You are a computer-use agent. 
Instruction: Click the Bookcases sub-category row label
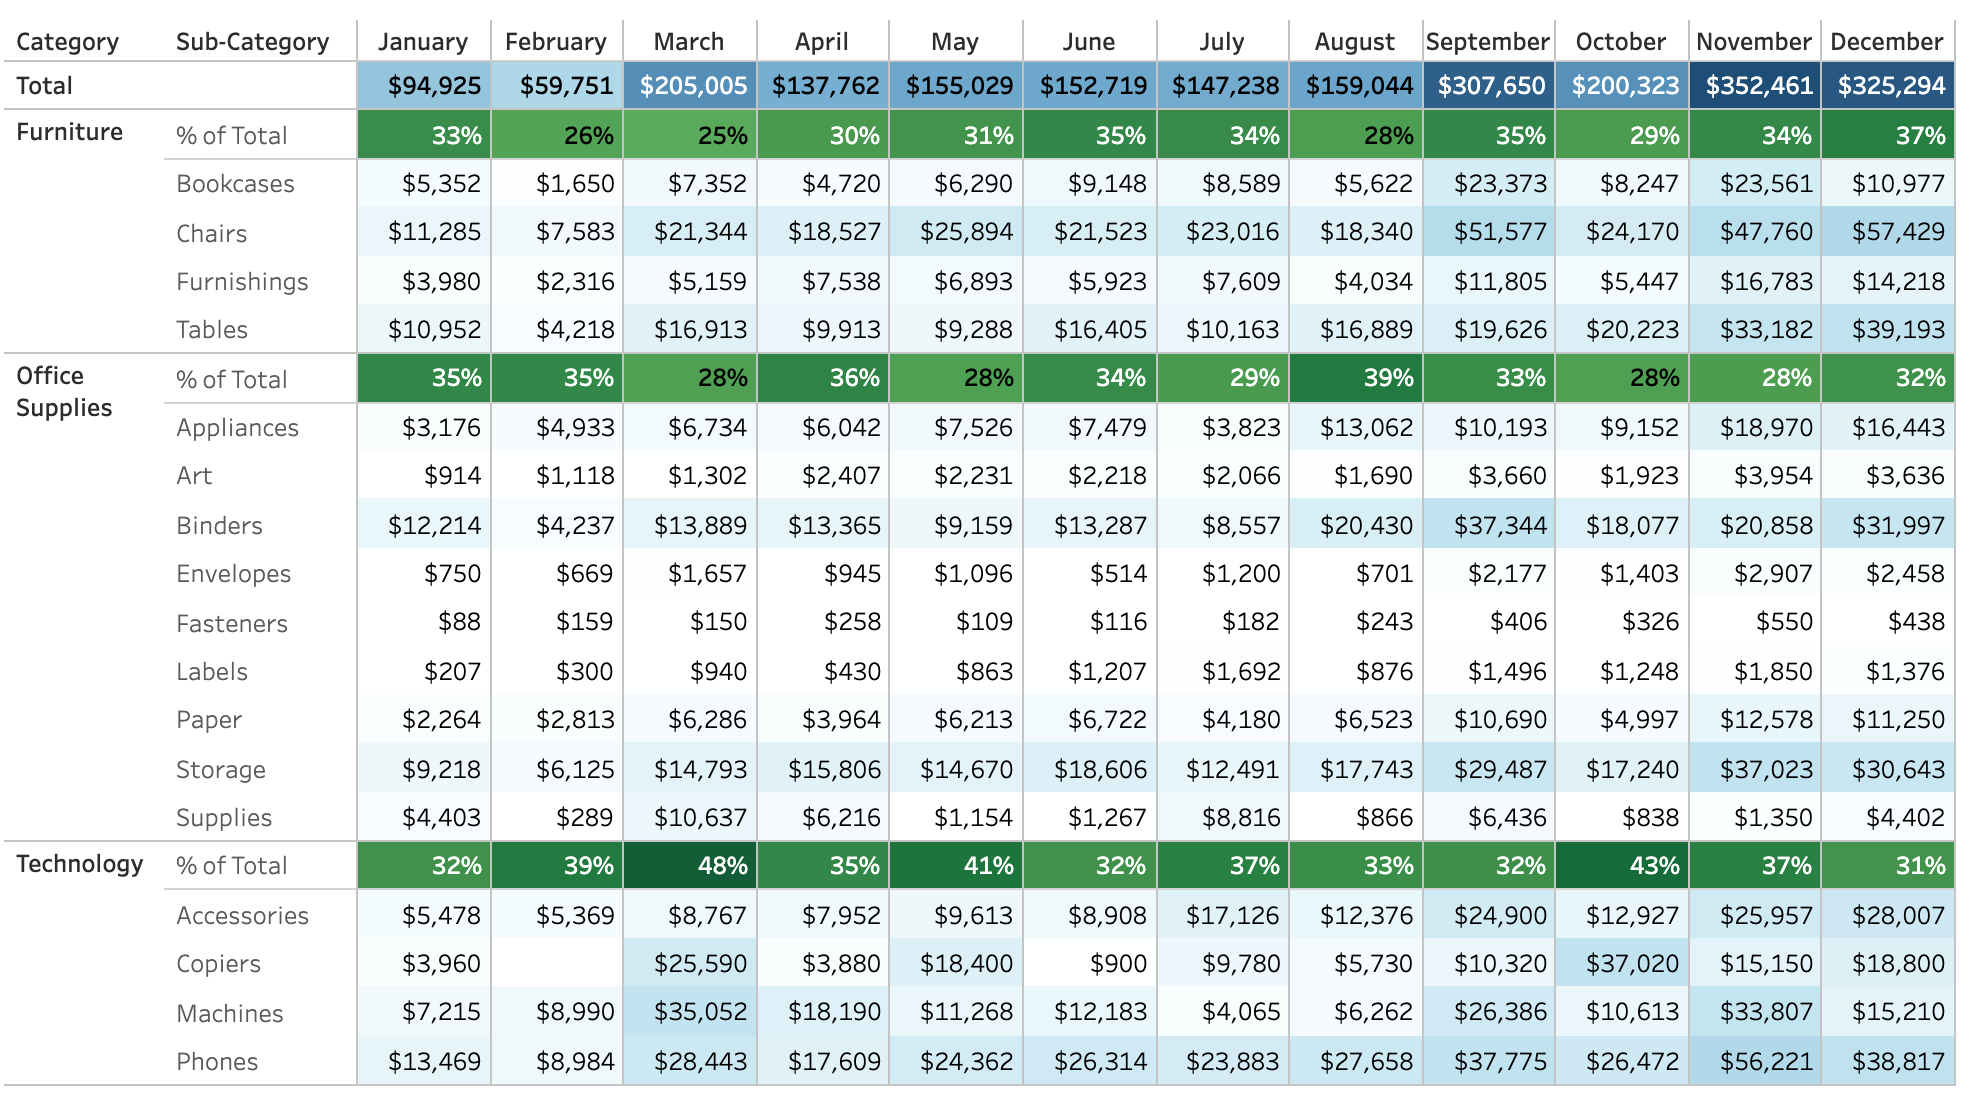235,184
